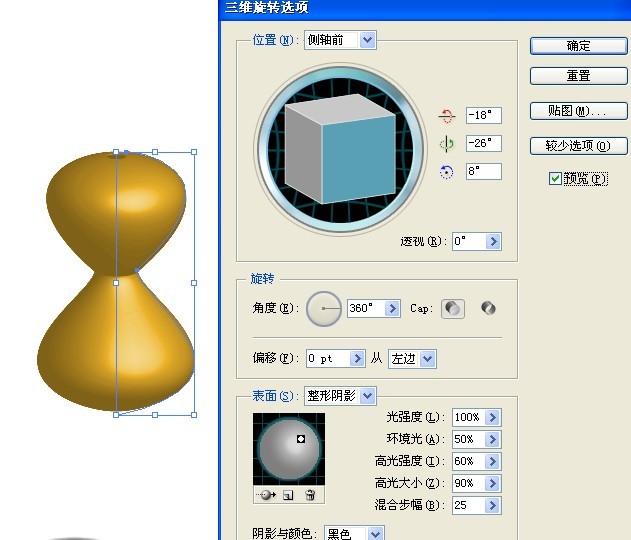Open the 贴图 map art dialog
The height and width of the screenshot is (540, 631).
click(x=578, y=111)
